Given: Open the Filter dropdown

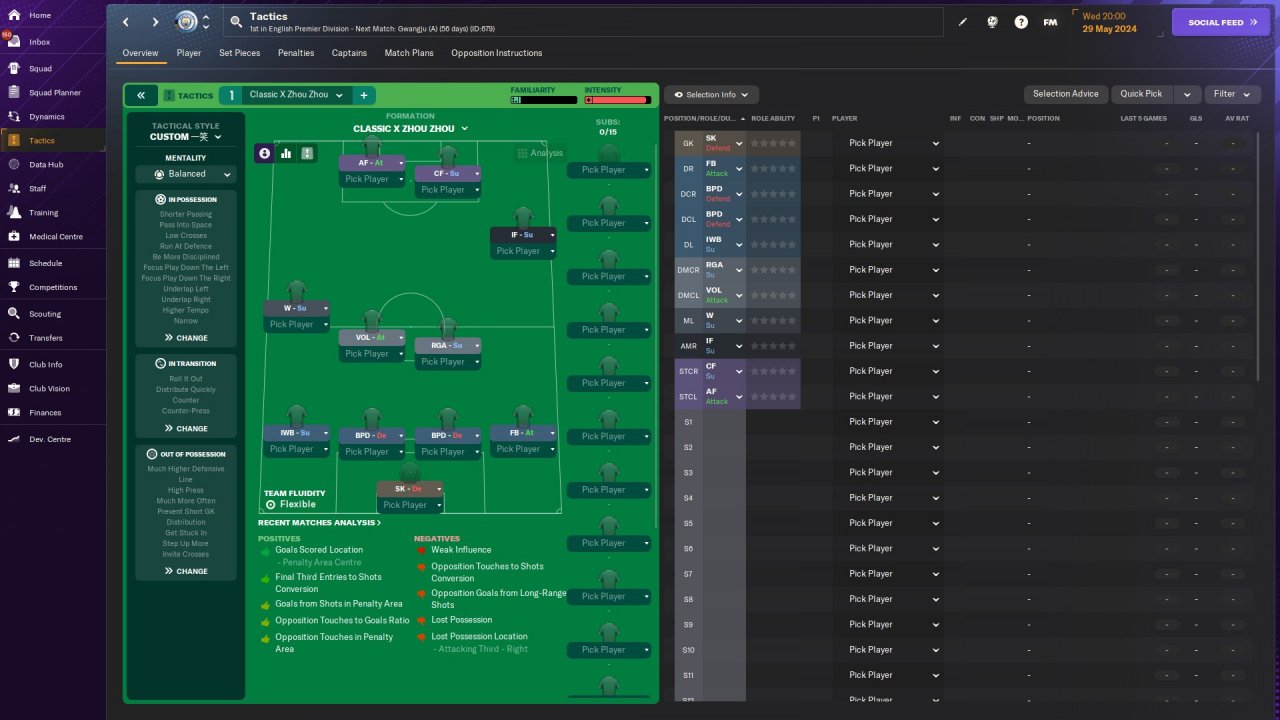Looking at the screenshot, I should (x=1232, y=94).
